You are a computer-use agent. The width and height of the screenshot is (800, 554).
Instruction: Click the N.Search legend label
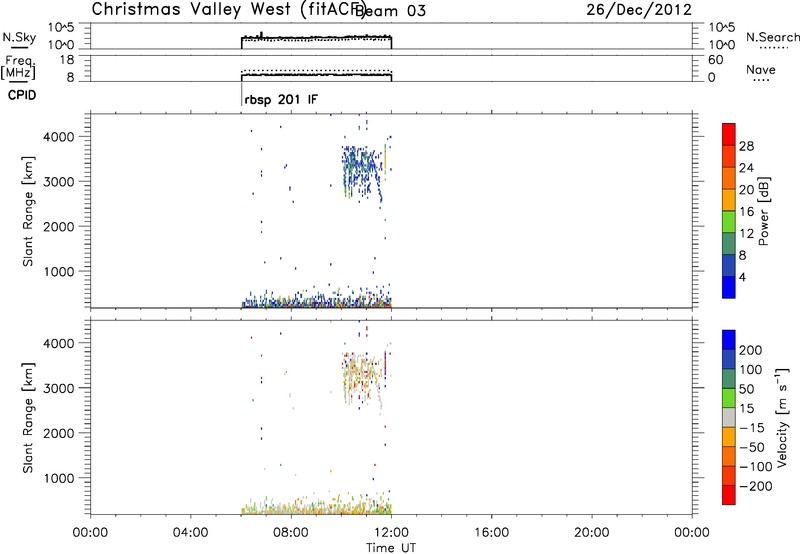[x=772, y=37]
